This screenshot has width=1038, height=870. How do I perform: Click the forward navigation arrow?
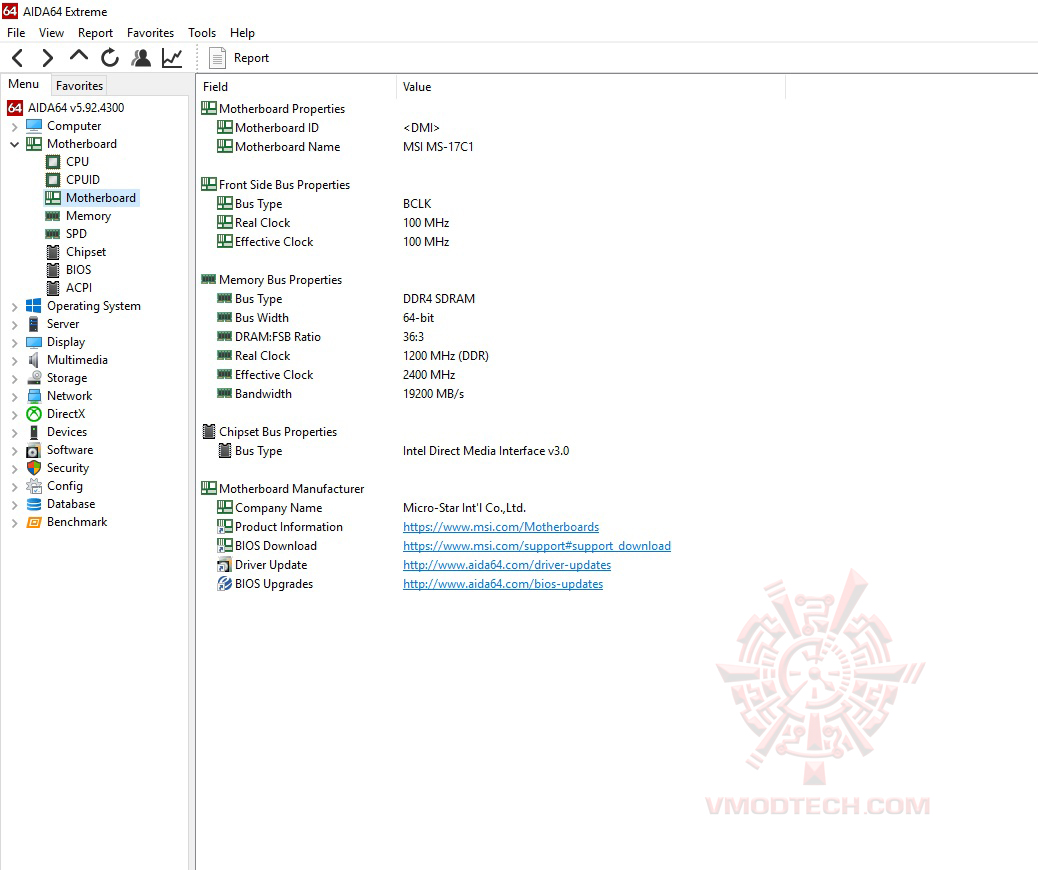pyautogui.click(x=46, y=58)
